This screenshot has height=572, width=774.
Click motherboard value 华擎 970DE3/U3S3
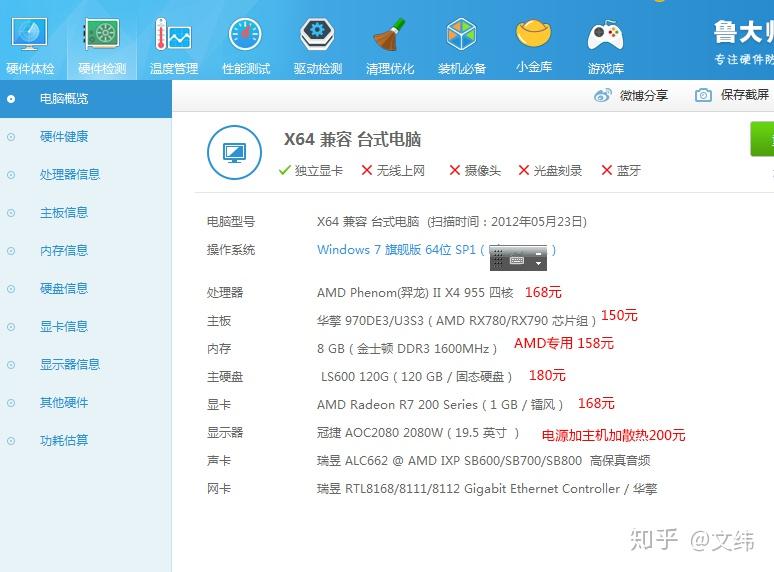(457, 321)
